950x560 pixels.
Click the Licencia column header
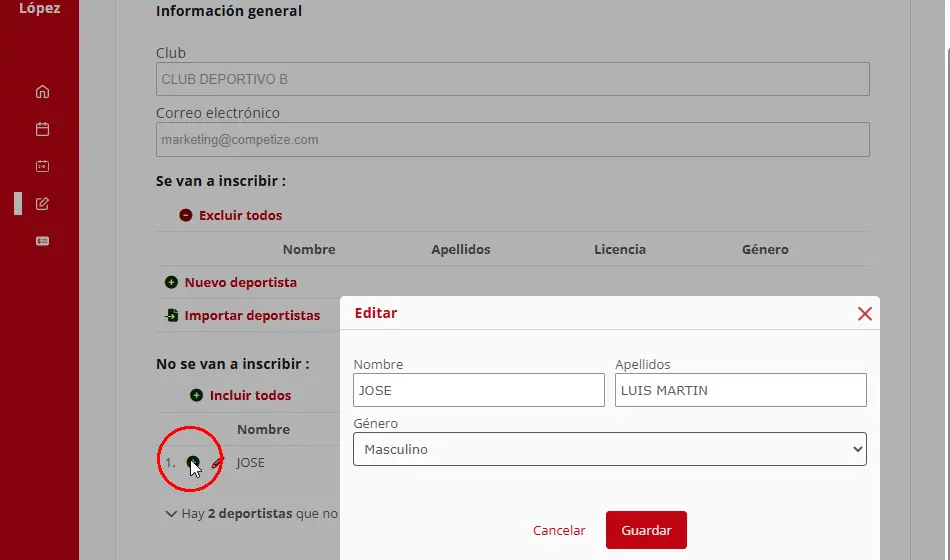click(x=620, y=249)
